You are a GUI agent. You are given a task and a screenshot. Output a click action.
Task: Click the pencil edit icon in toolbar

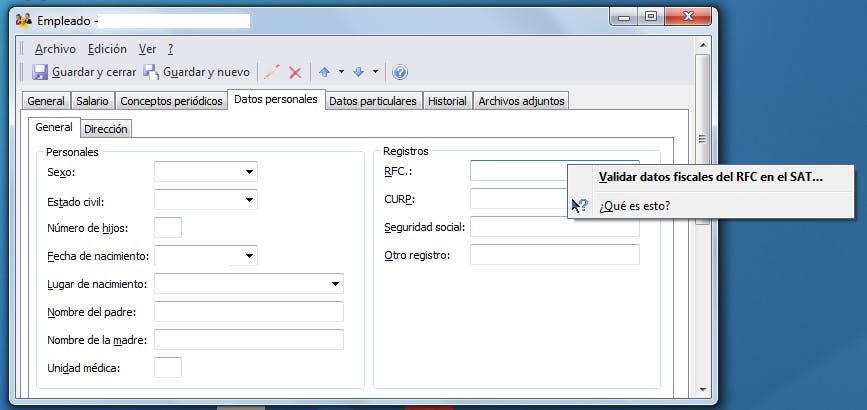coord(271,72)
